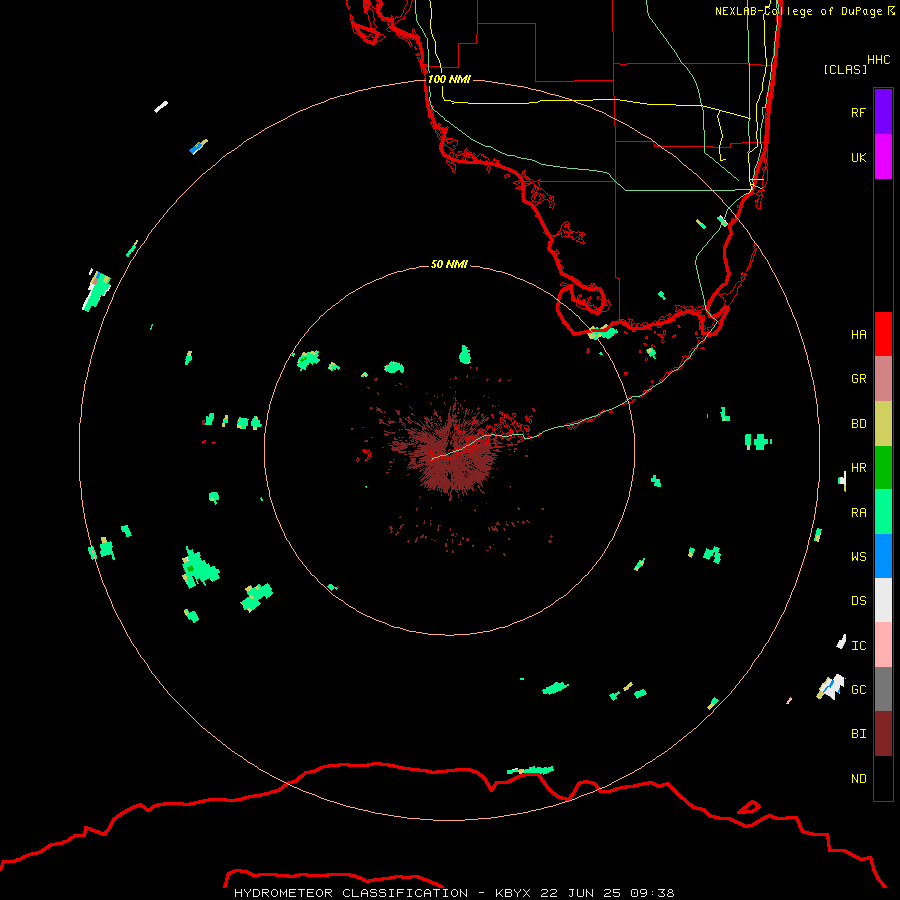The height and width of the screenshot is (900, 900).
Task: Click the brown BI biological swatch
Action: point(883,734)
